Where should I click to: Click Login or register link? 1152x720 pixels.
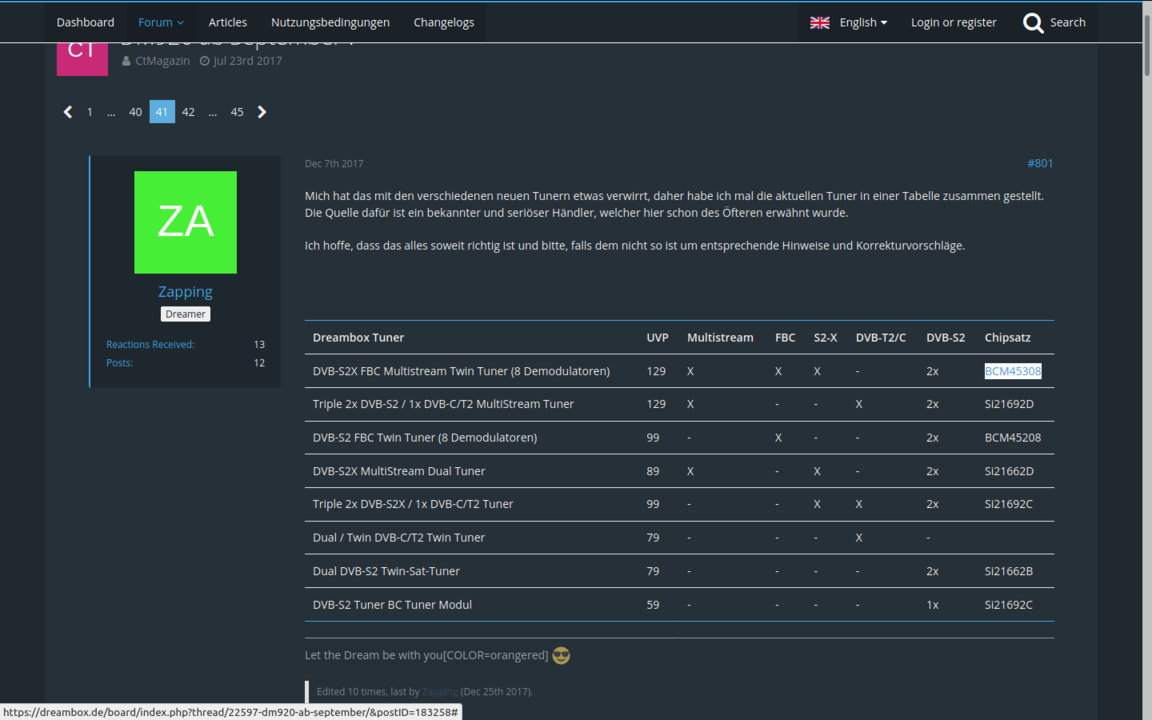pyautogui.click(x=953, y=22)
